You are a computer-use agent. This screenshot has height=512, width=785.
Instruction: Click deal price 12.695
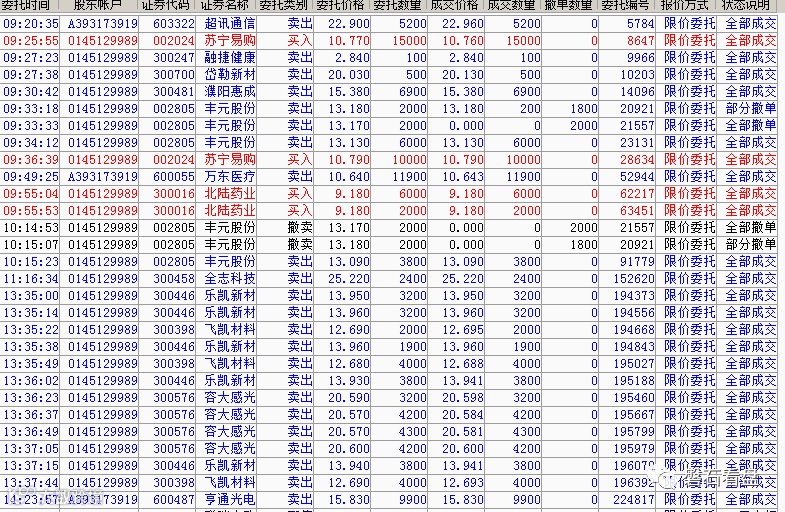point(463,330)
